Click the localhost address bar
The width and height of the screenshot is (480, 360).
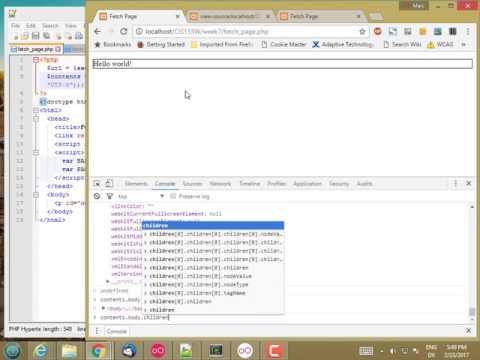point(247,32)
